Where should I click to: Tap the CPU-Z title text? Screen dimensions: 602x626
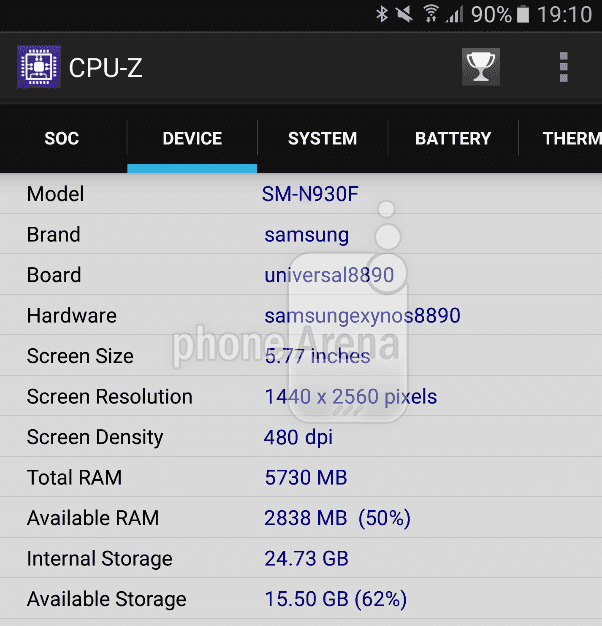pos(106,67)
